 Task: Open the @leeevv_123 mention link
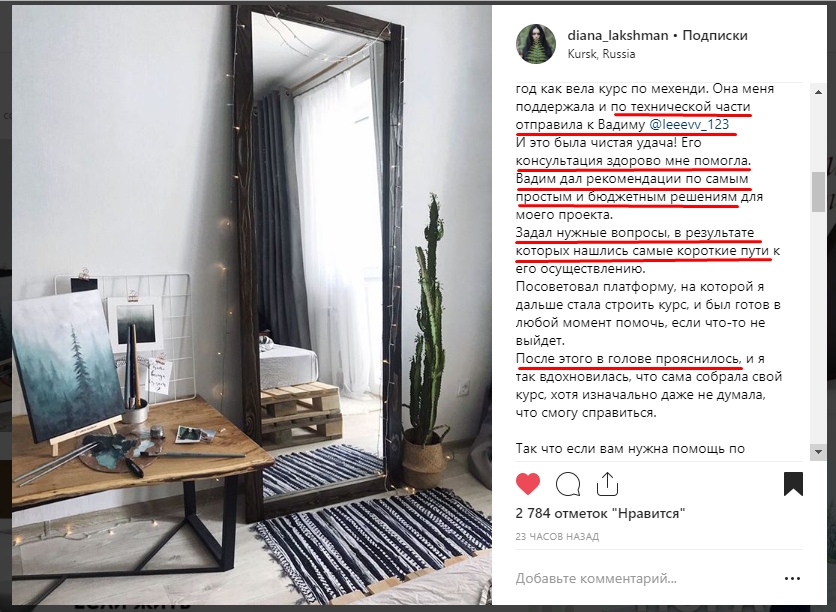point(689,125)
